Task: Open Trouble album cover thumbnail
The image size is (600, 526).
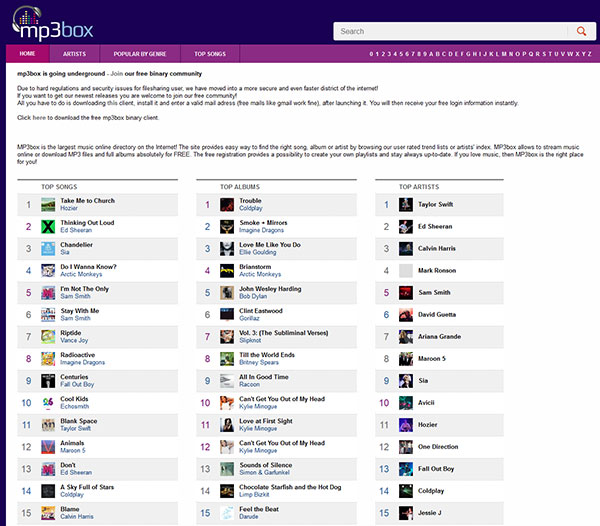Action: (x=227, y=205)
